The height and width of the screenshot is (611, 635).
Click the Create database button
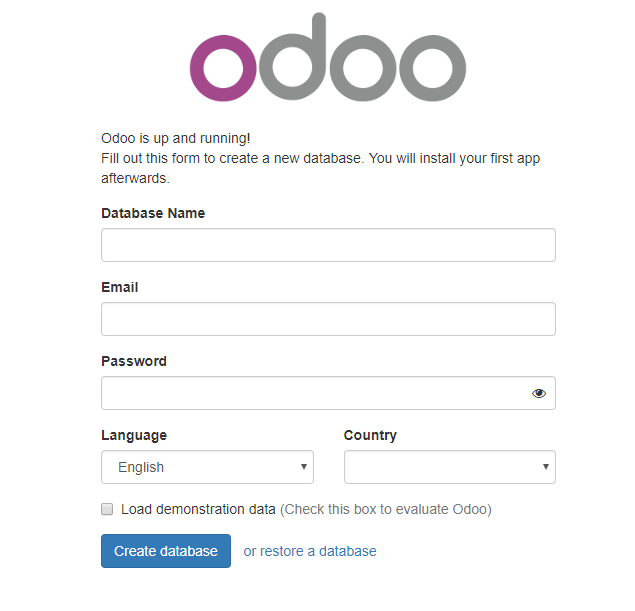[166, 551]
